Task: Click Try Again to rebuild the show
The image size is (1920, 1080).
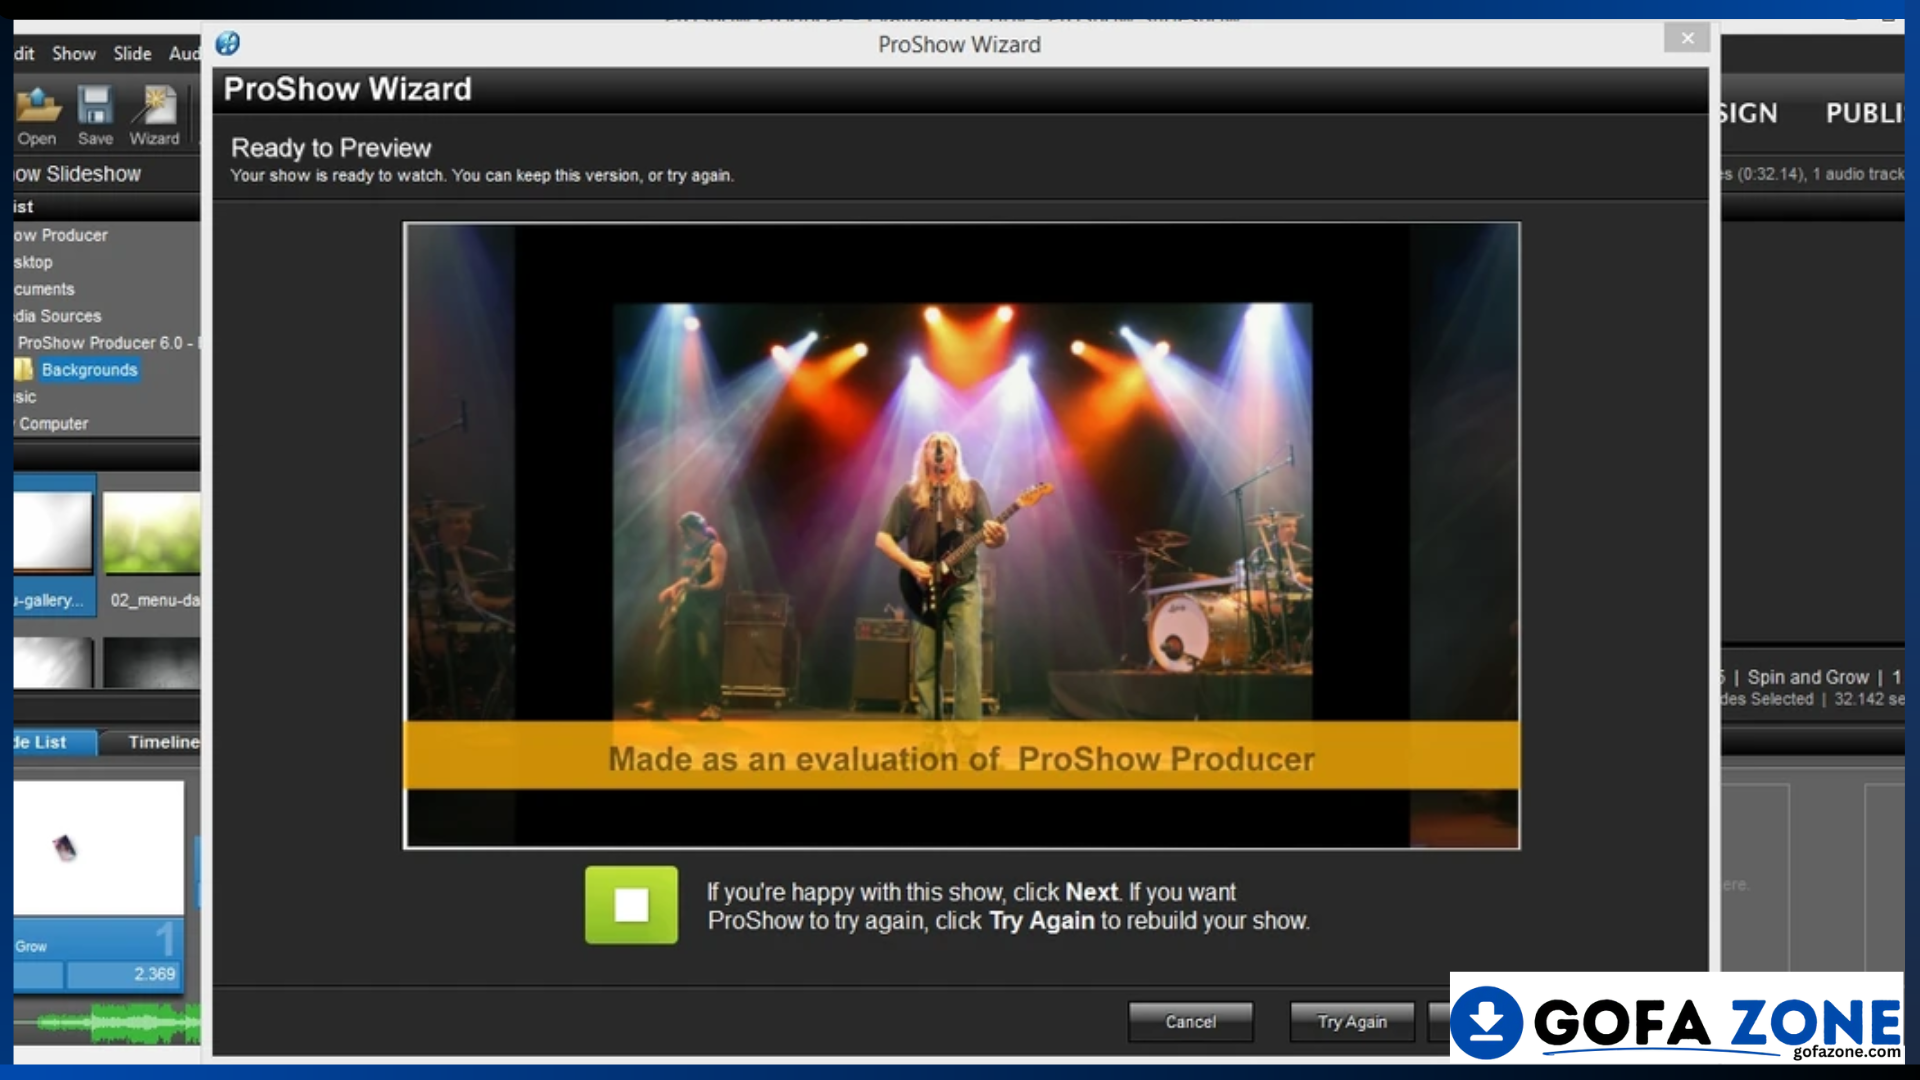Action: pos(1352,1022)
